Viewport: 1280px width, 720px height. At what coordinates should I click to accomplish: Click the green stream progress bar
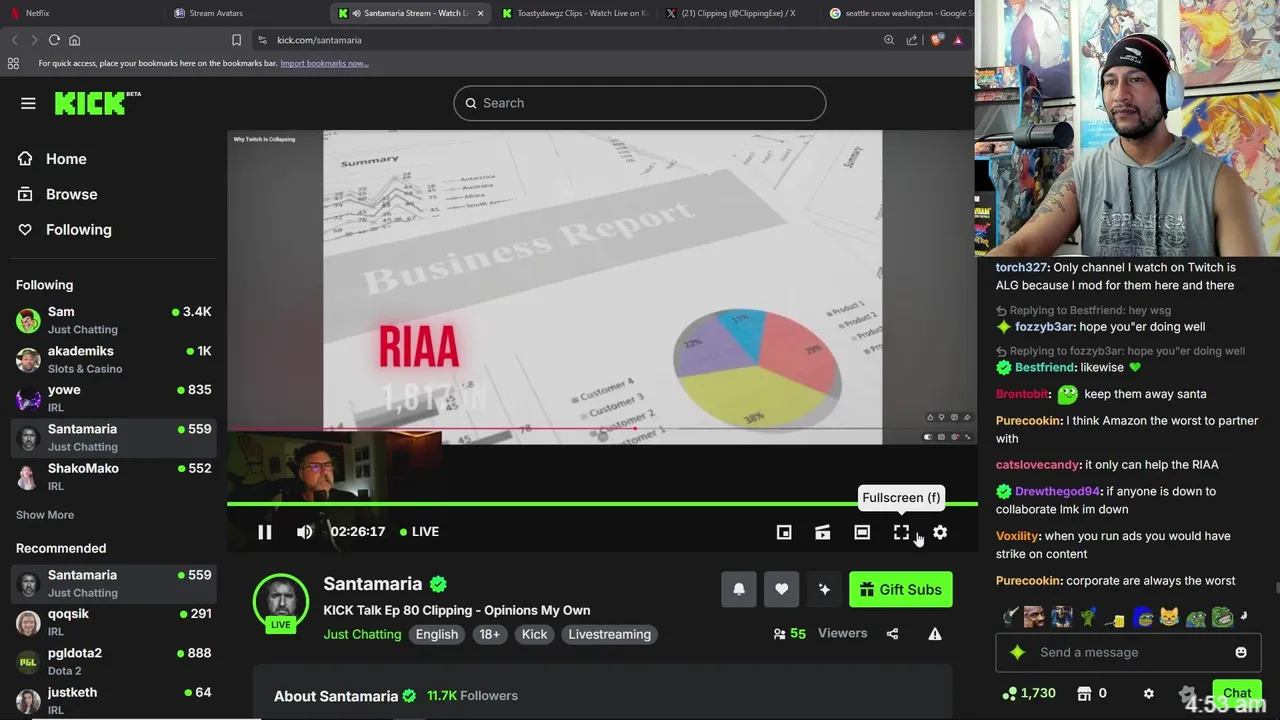coord(601,504)
